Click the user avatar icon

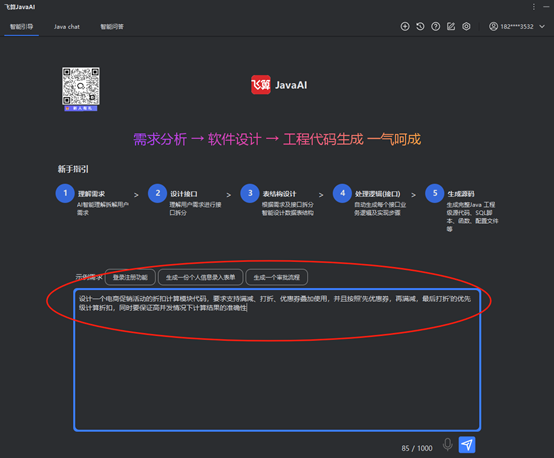point(493,27)
